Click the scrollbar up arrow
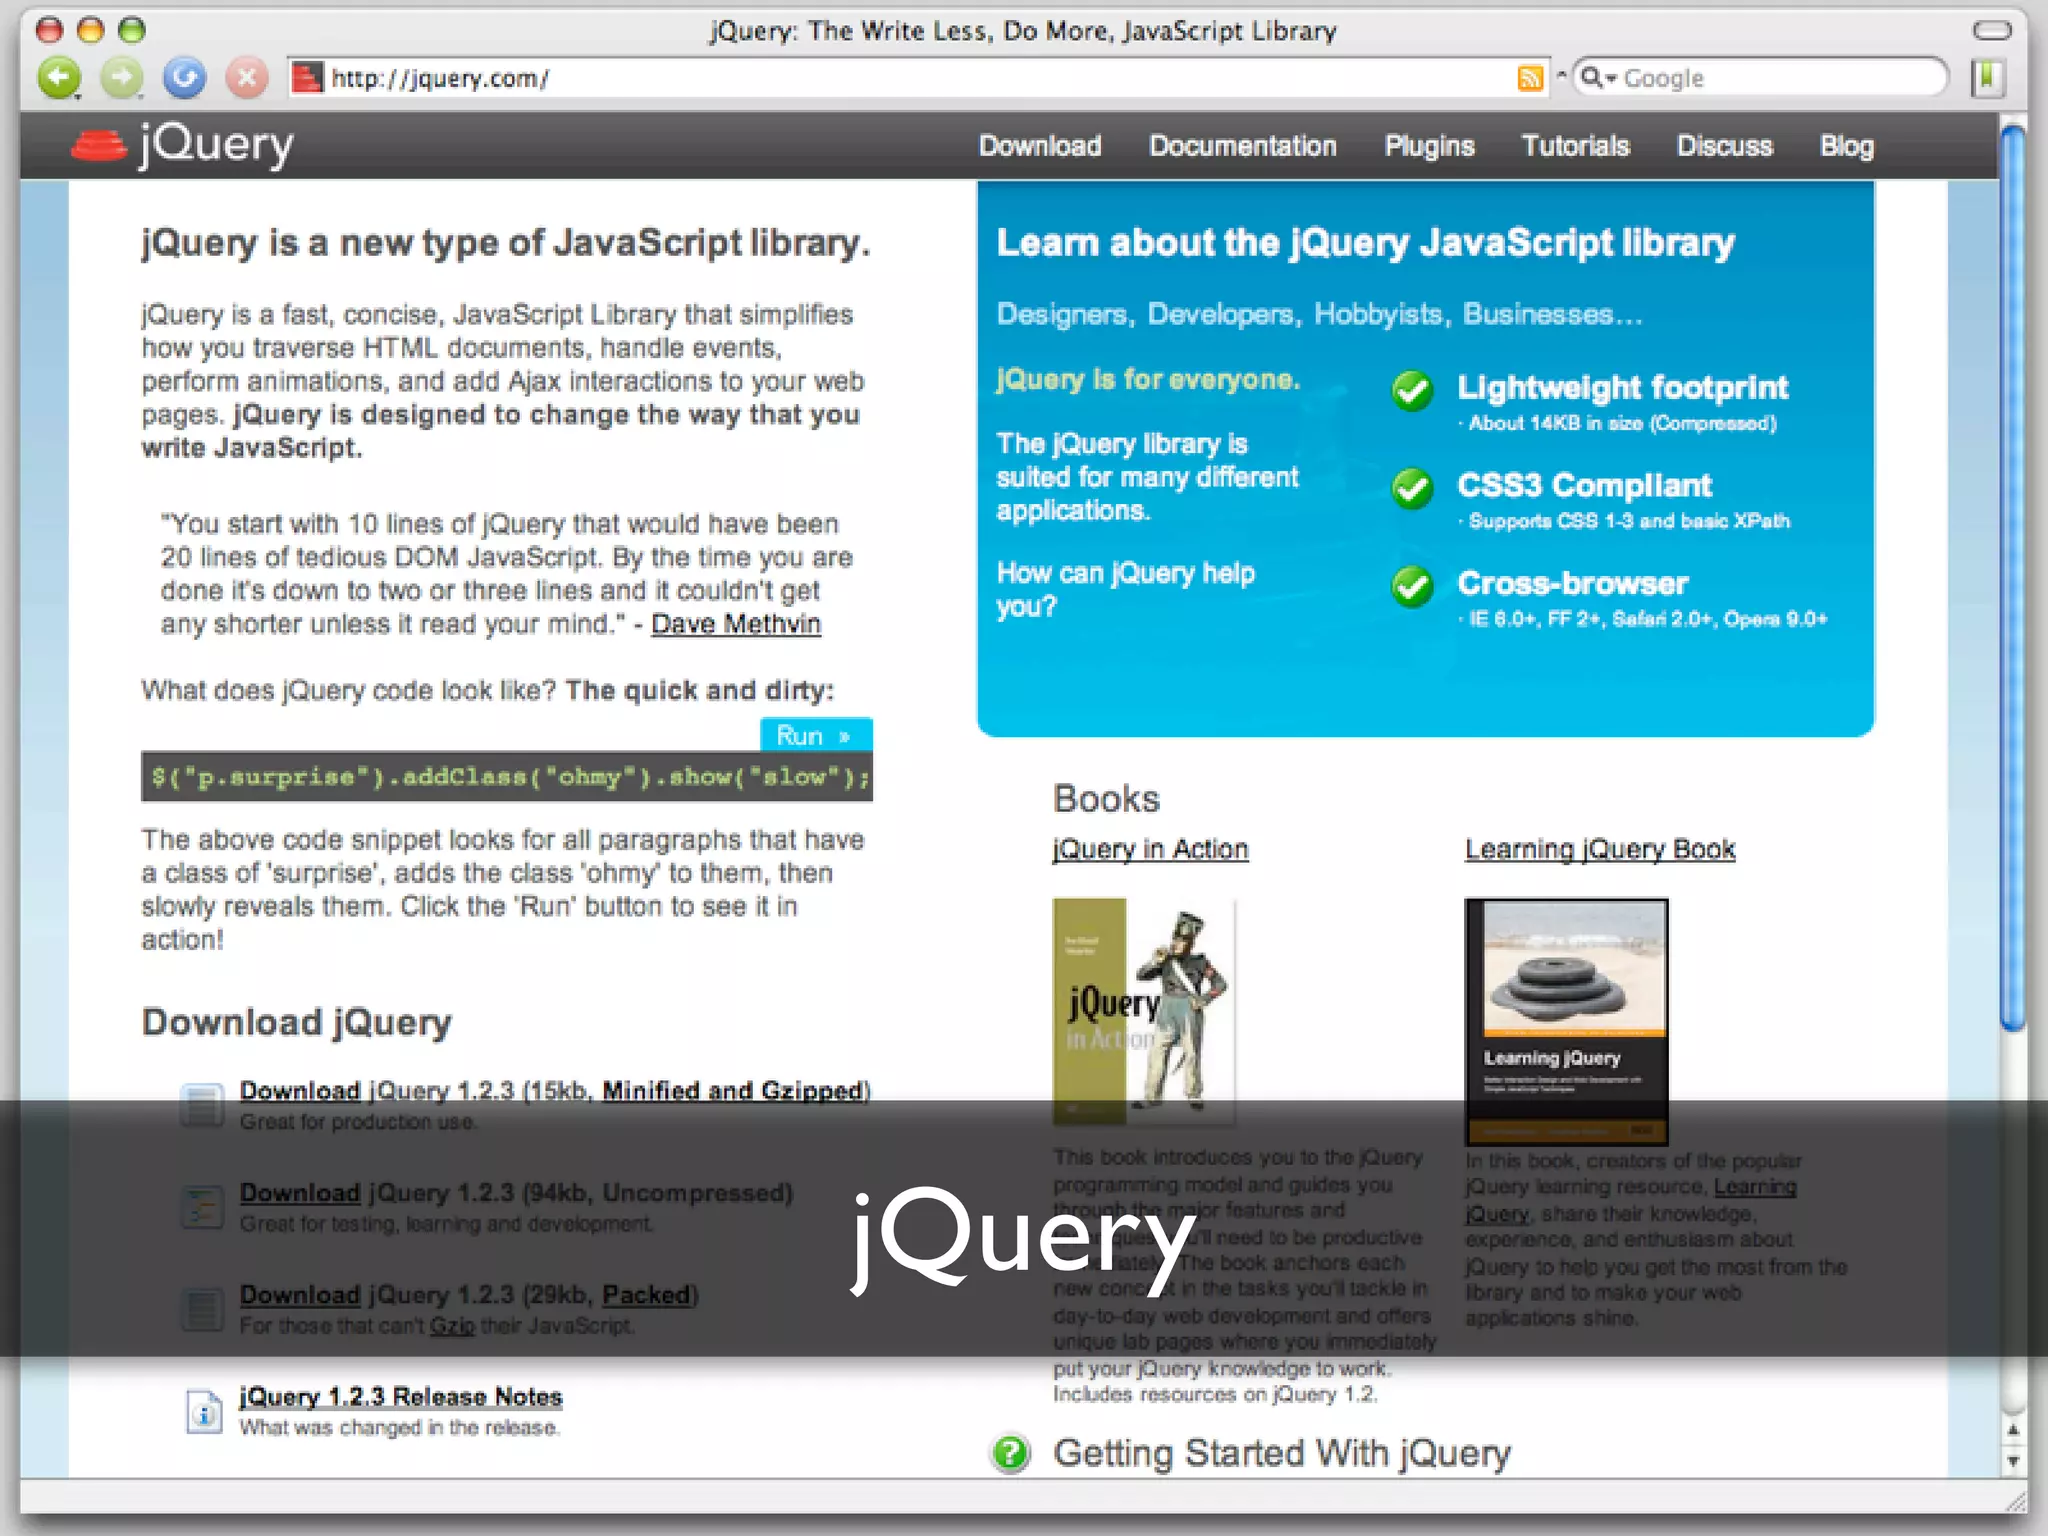This screenshot has height=1536, width=2048. tap(2013, 1431)
